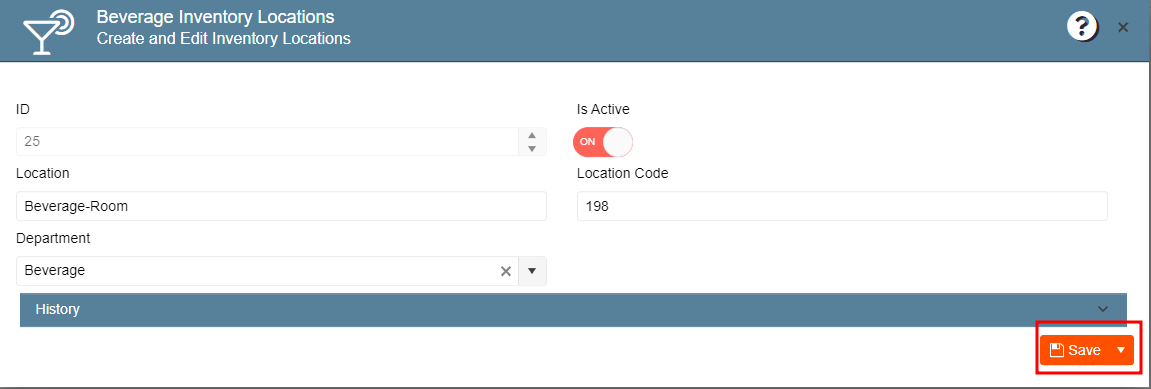Click the Department label
Image resolution: width=1151 pixels, height=389 pixels.
53,238
